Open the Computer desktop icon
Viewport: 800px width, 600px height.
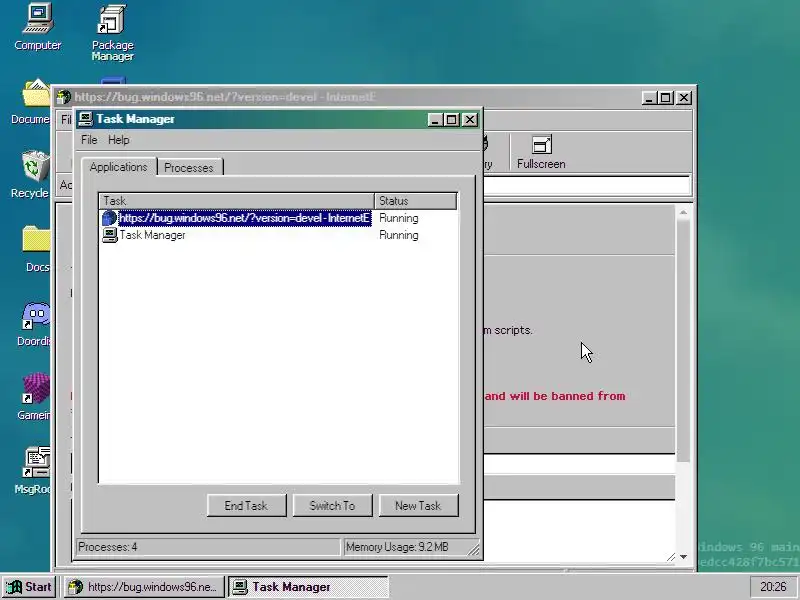pyautogui.click(x=38, y=27)
